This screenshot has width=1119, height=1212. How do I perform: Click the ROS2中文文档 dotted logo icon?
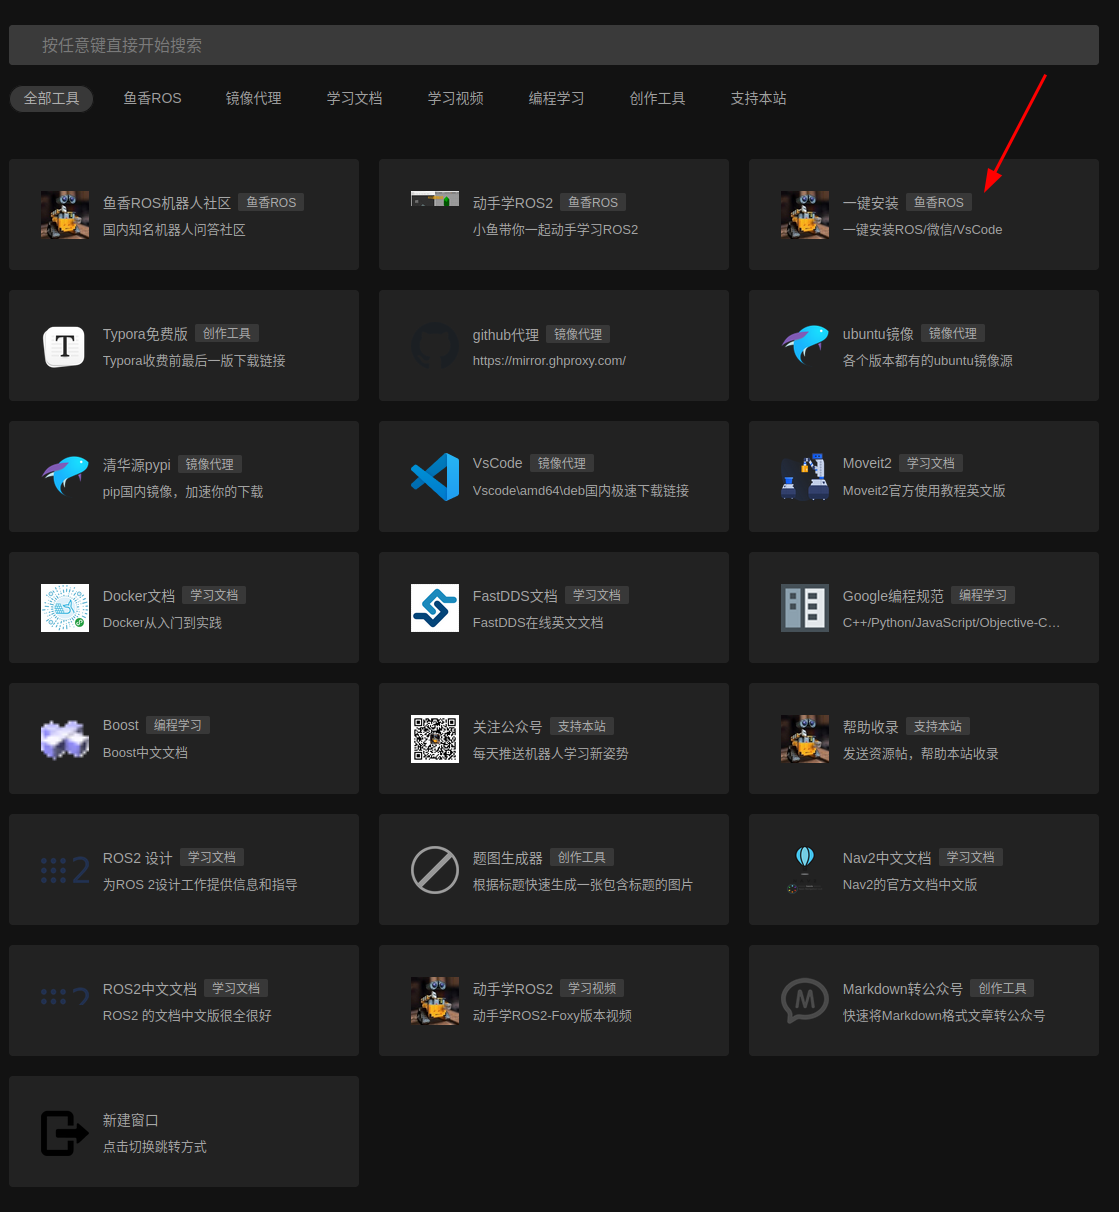point(65,997)
